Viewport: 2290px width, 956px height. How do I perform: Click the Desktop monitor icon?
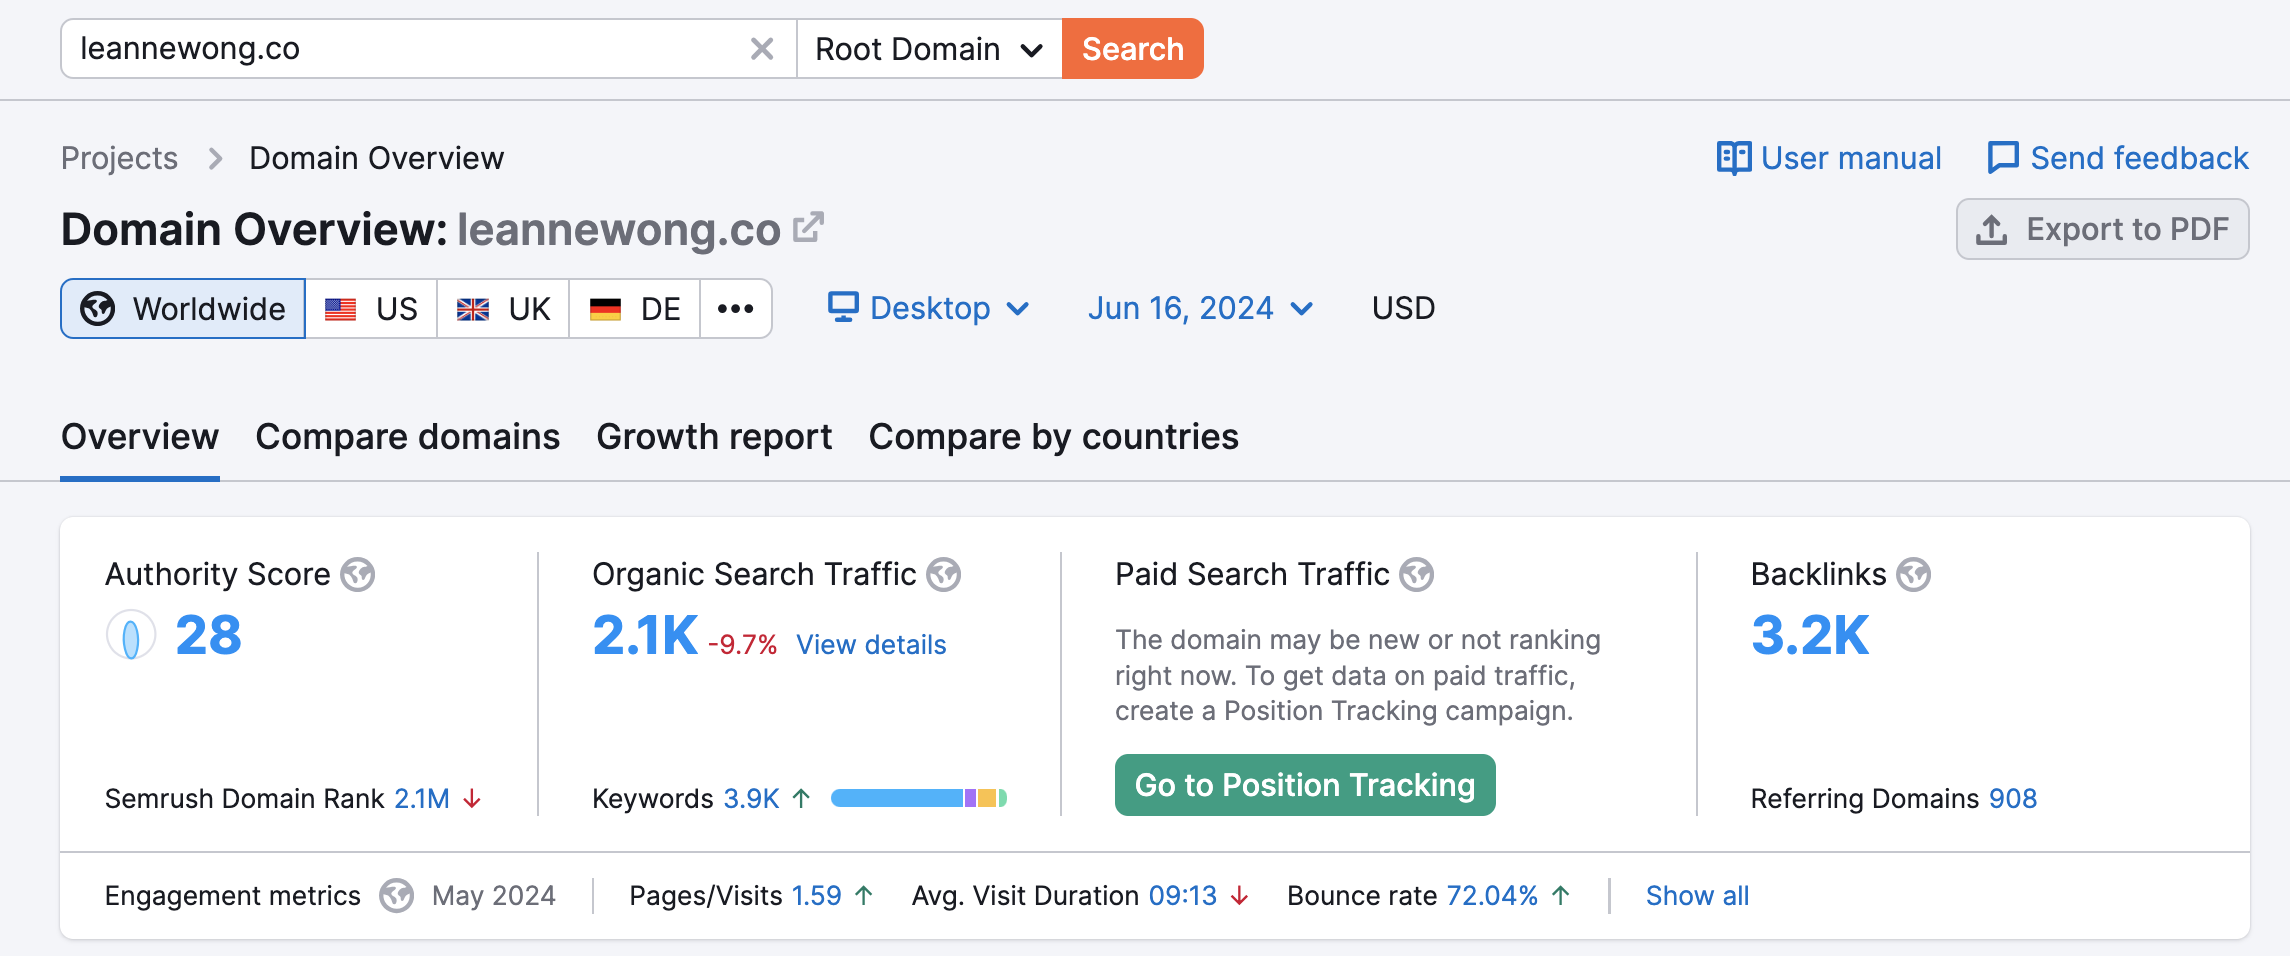coord(843,307)
